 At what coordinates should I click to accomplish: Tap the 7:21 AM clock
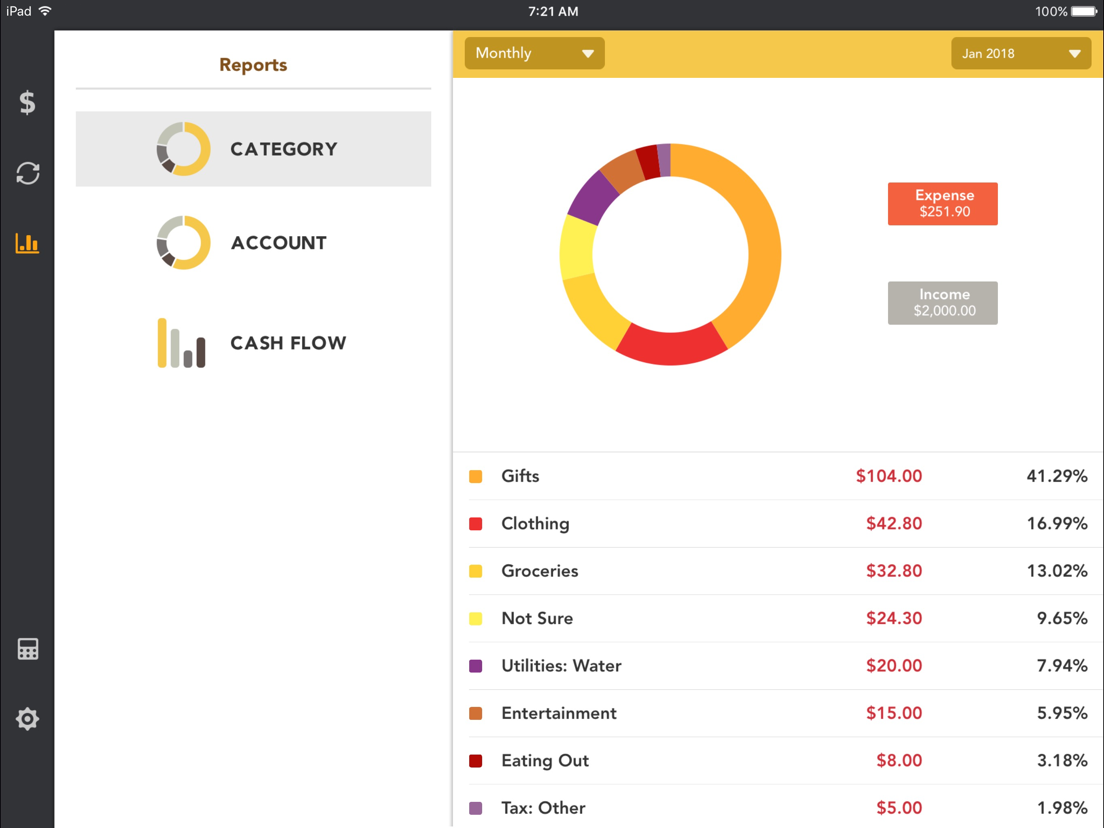pos(553,11)
